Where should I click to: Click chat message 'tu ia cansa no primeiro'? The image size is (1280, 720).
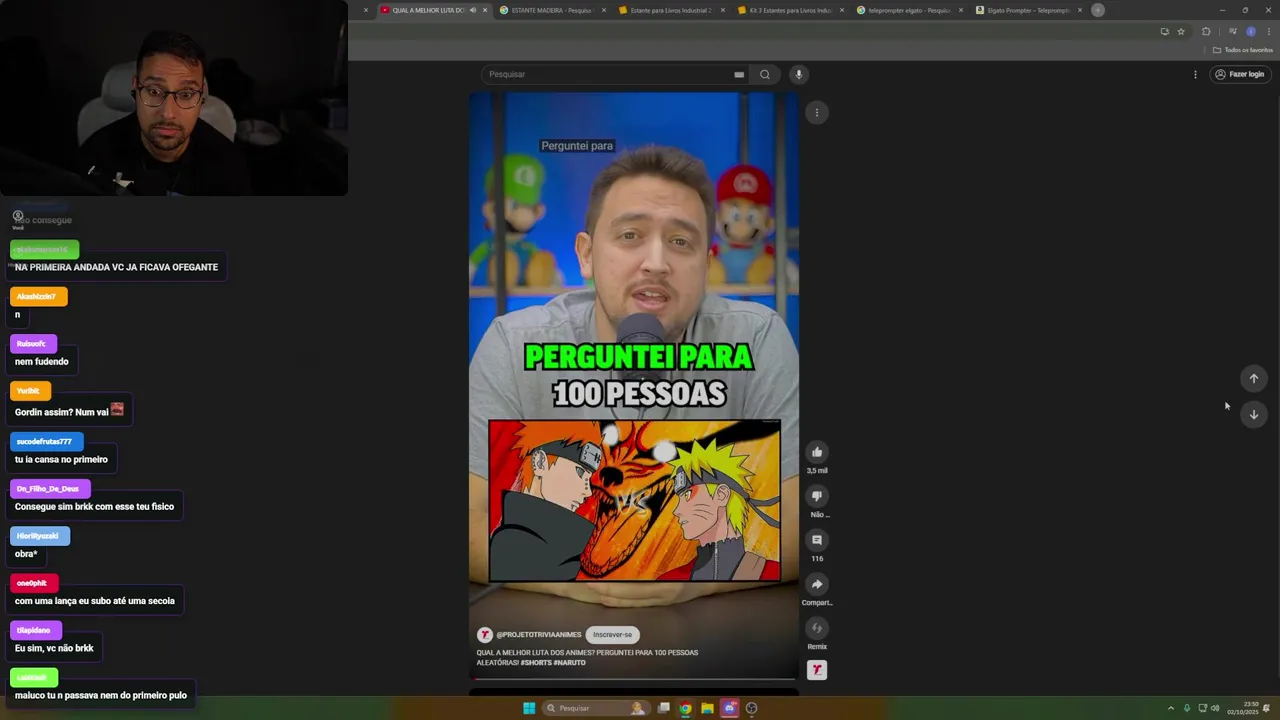point(61,459)
